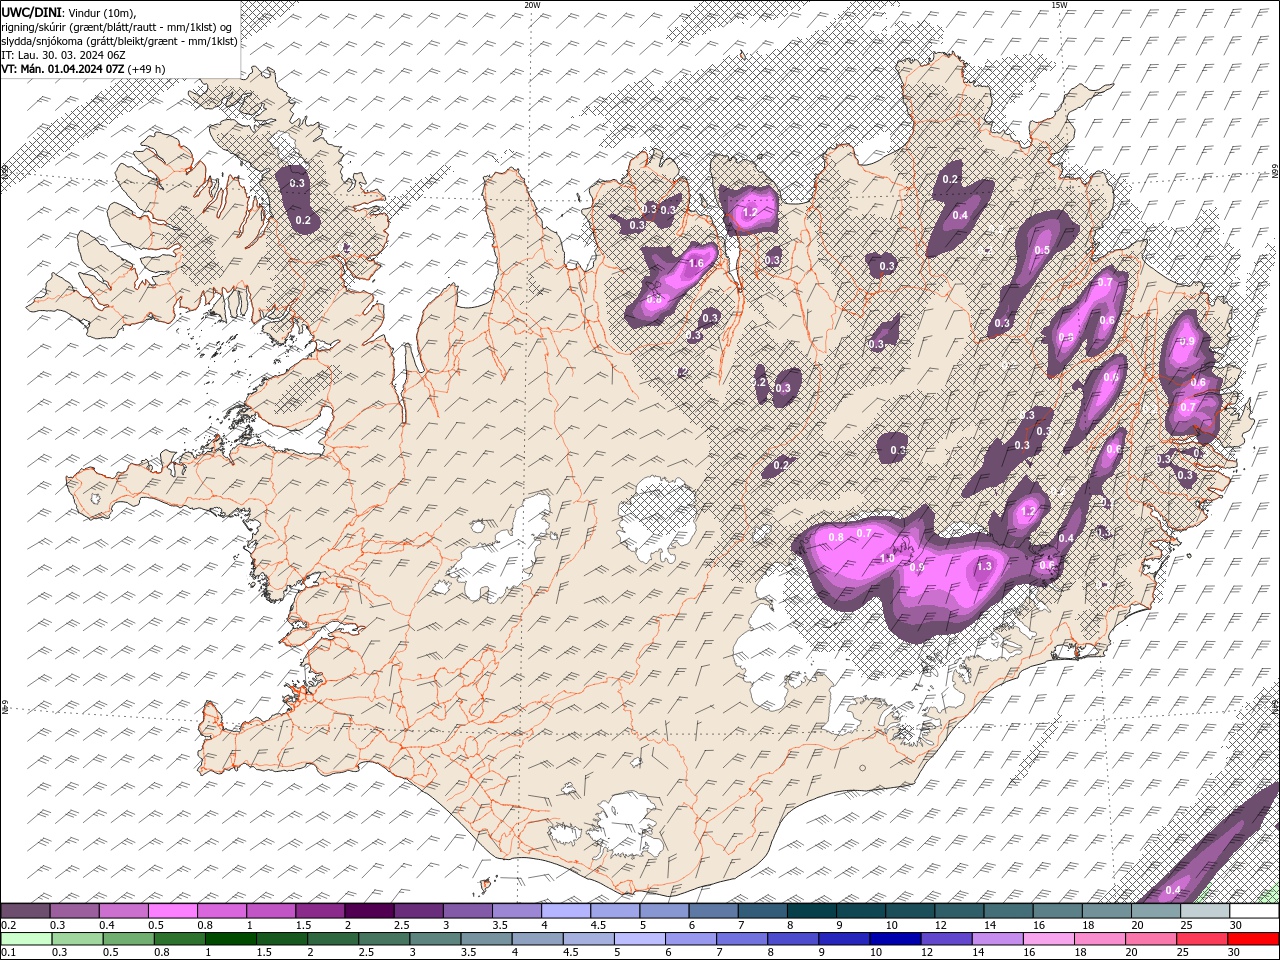The width and height of the screenshot is (1280, 960).
Task: Click the '0.2' label under the snow legend
Action: coord(8,925)
